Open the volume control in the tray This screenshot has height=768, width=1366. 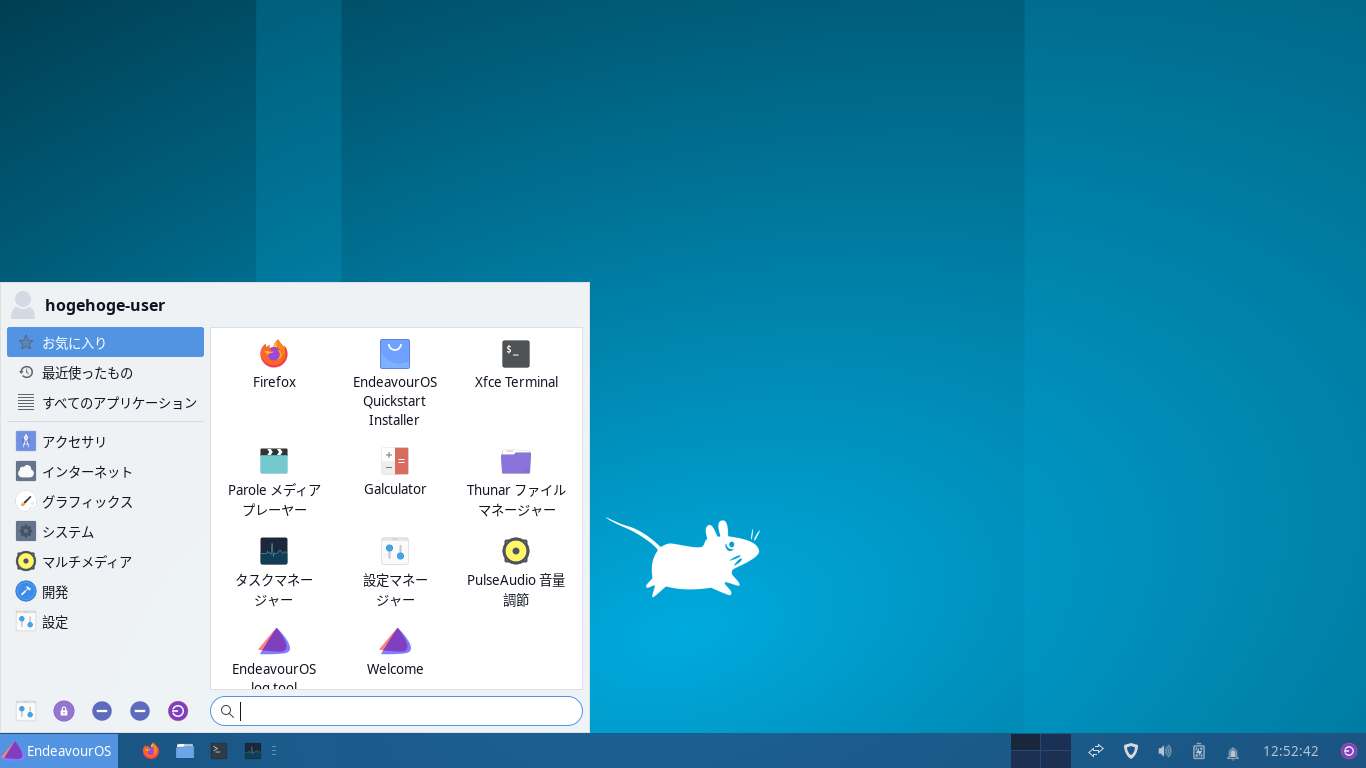(x=1165, y=751)
